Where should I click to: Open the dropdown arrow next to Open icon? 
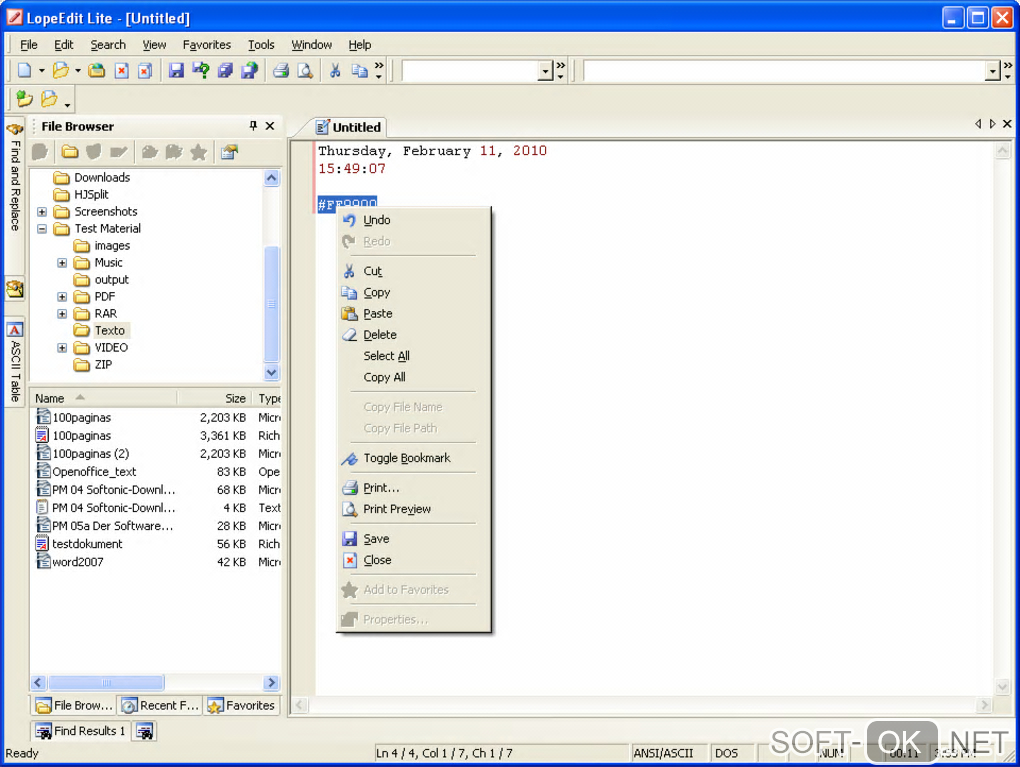click(77, 71)
